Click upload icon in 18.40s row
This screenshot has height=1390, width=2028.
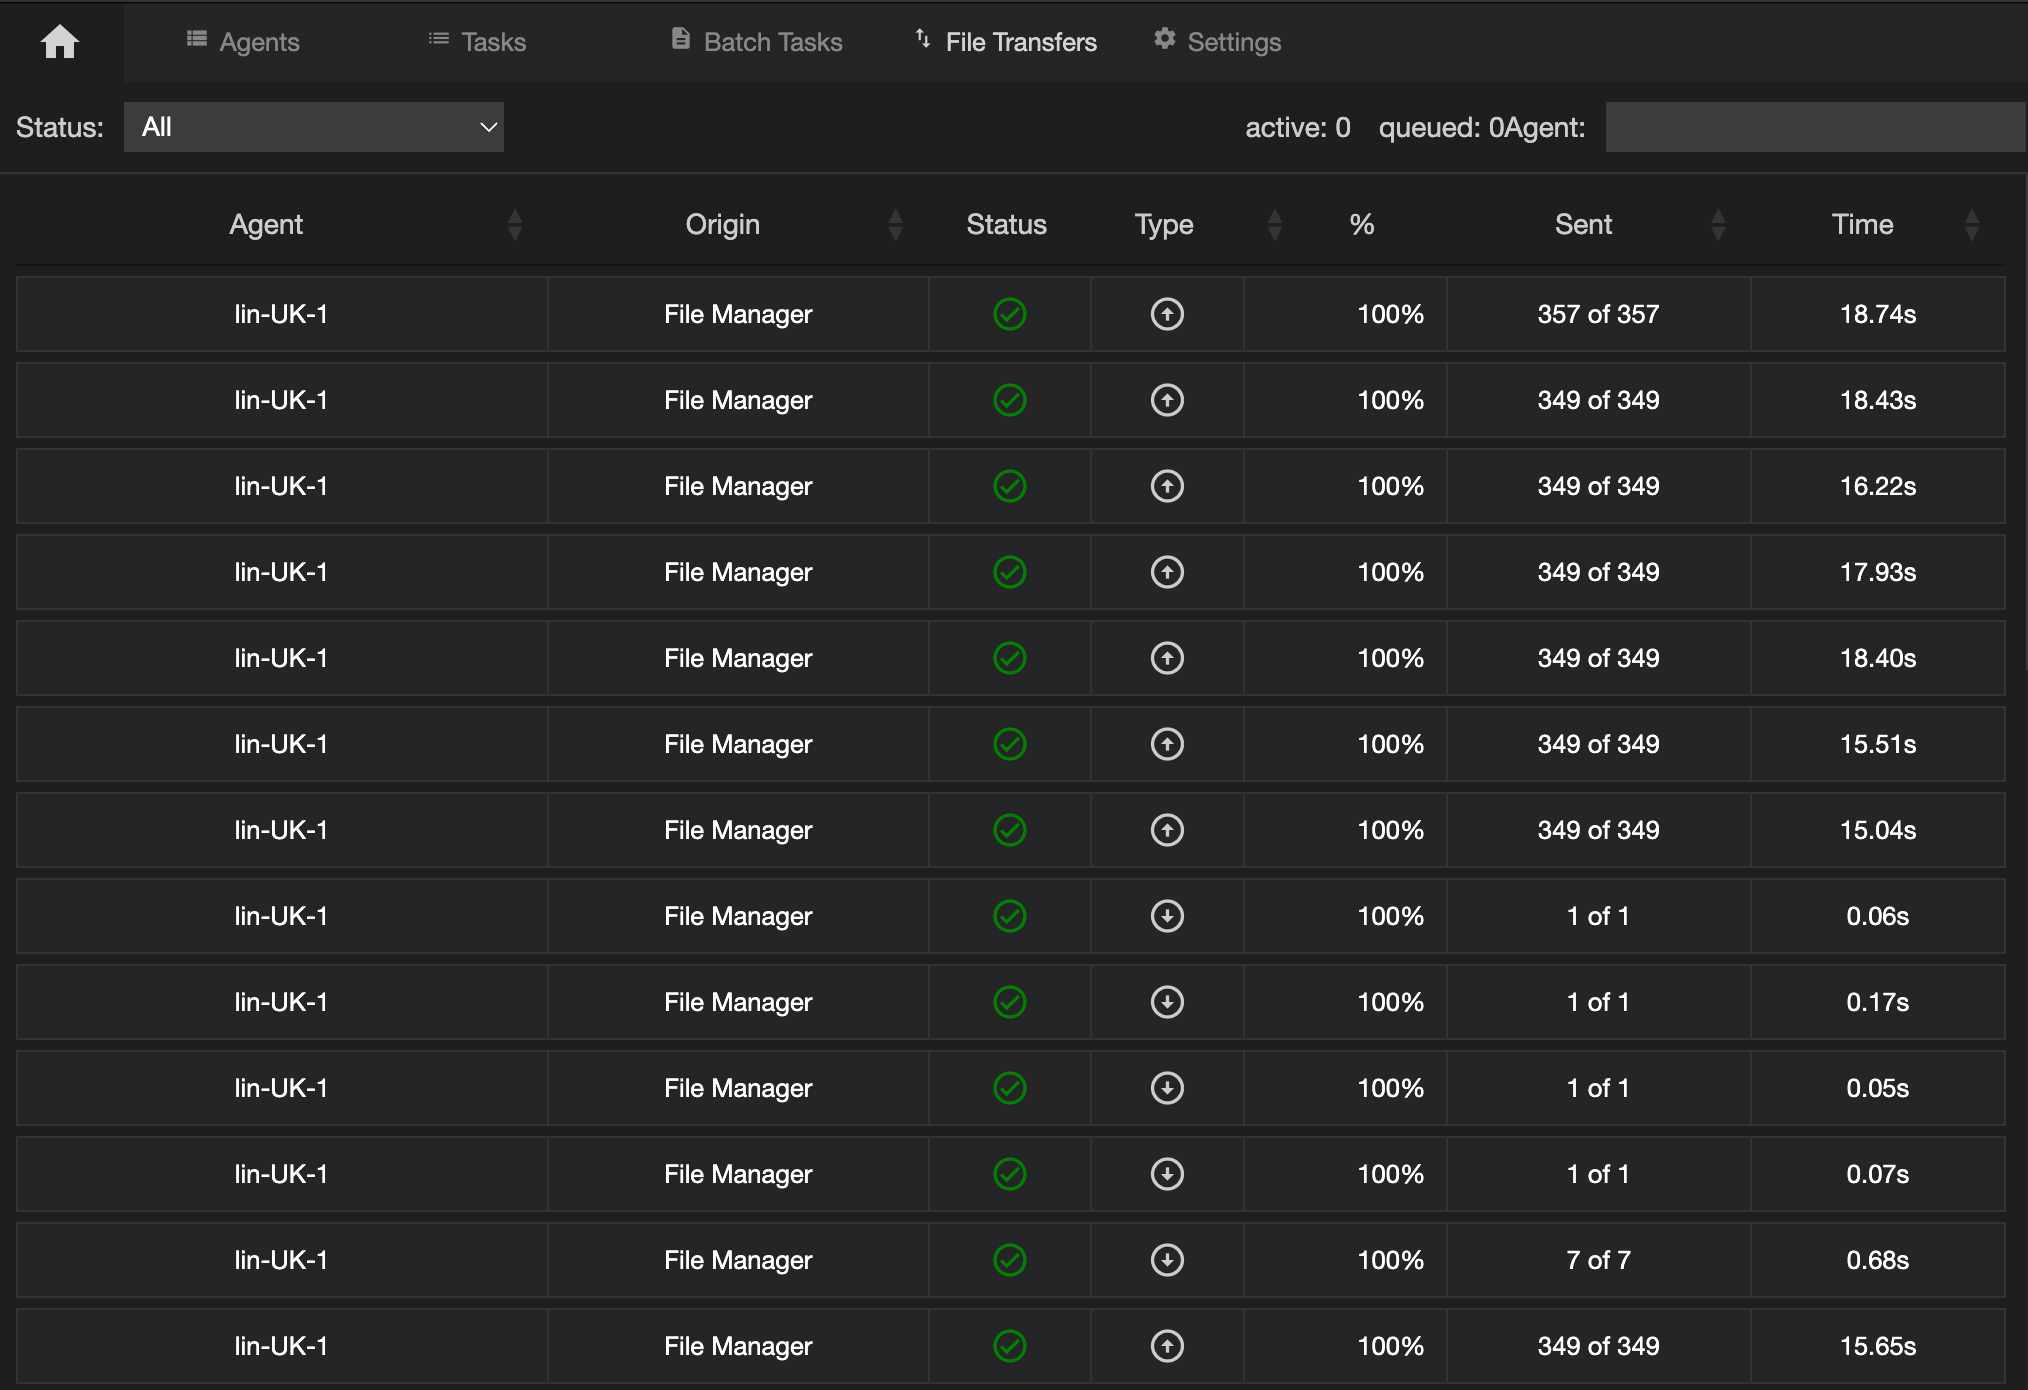tap(1167, 658)
